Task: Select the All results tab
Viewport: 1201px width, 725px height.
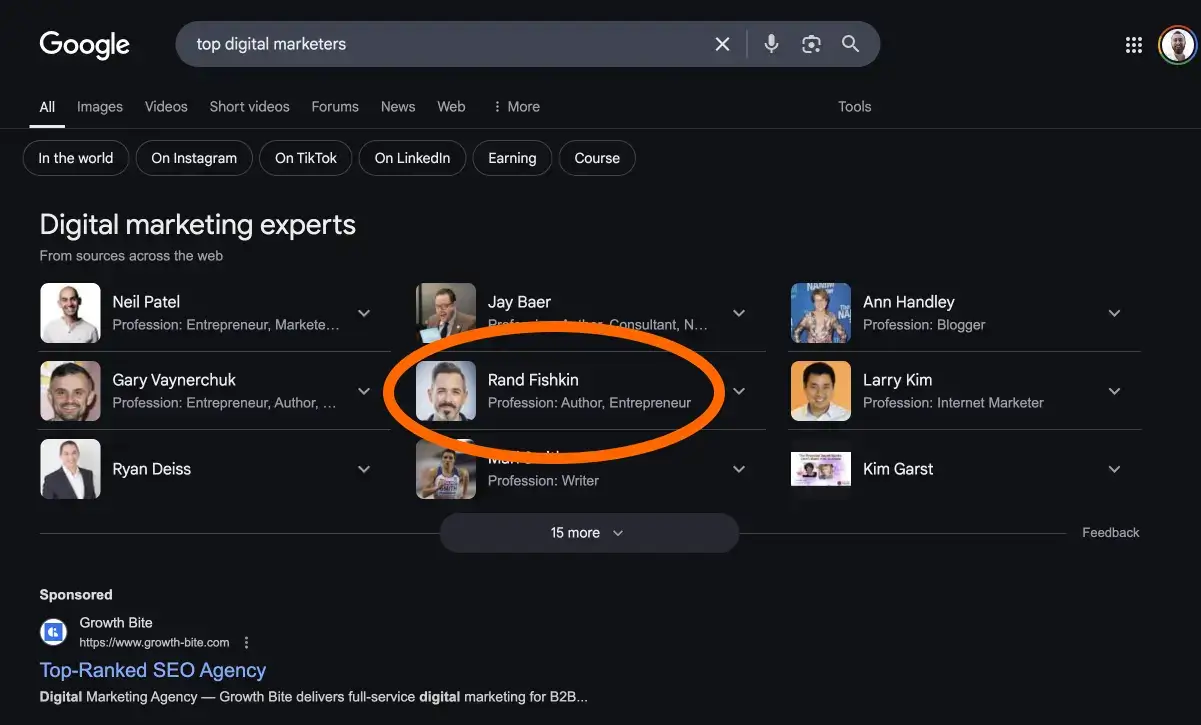Action: pos(47,107)
